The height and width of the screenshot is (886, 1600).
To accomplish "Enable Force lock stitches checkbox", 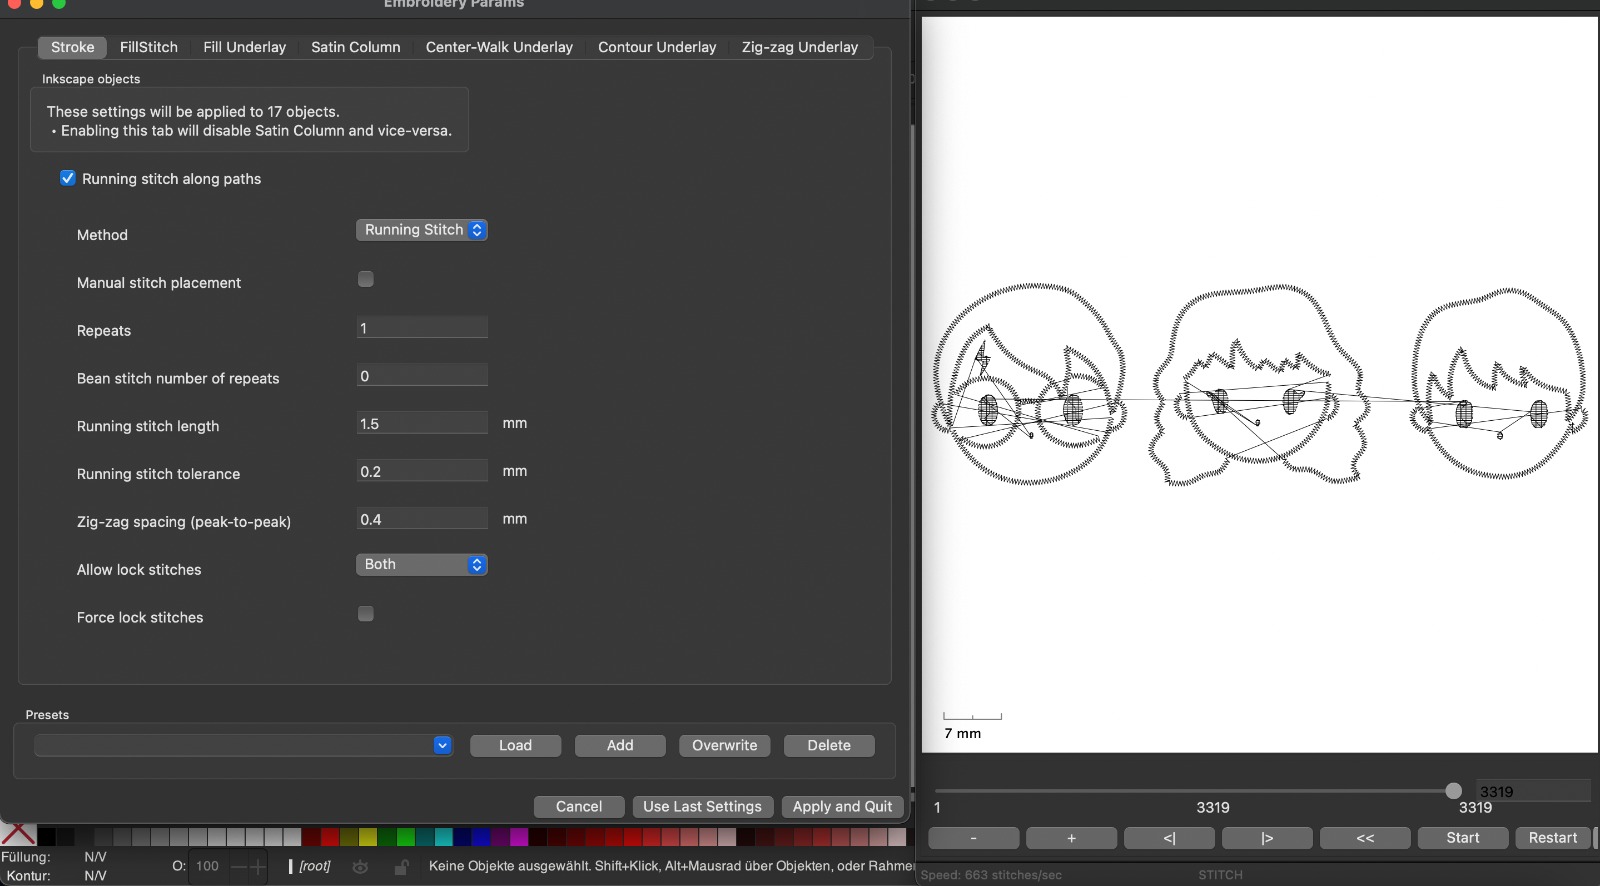I will click(x=366, y=614).
